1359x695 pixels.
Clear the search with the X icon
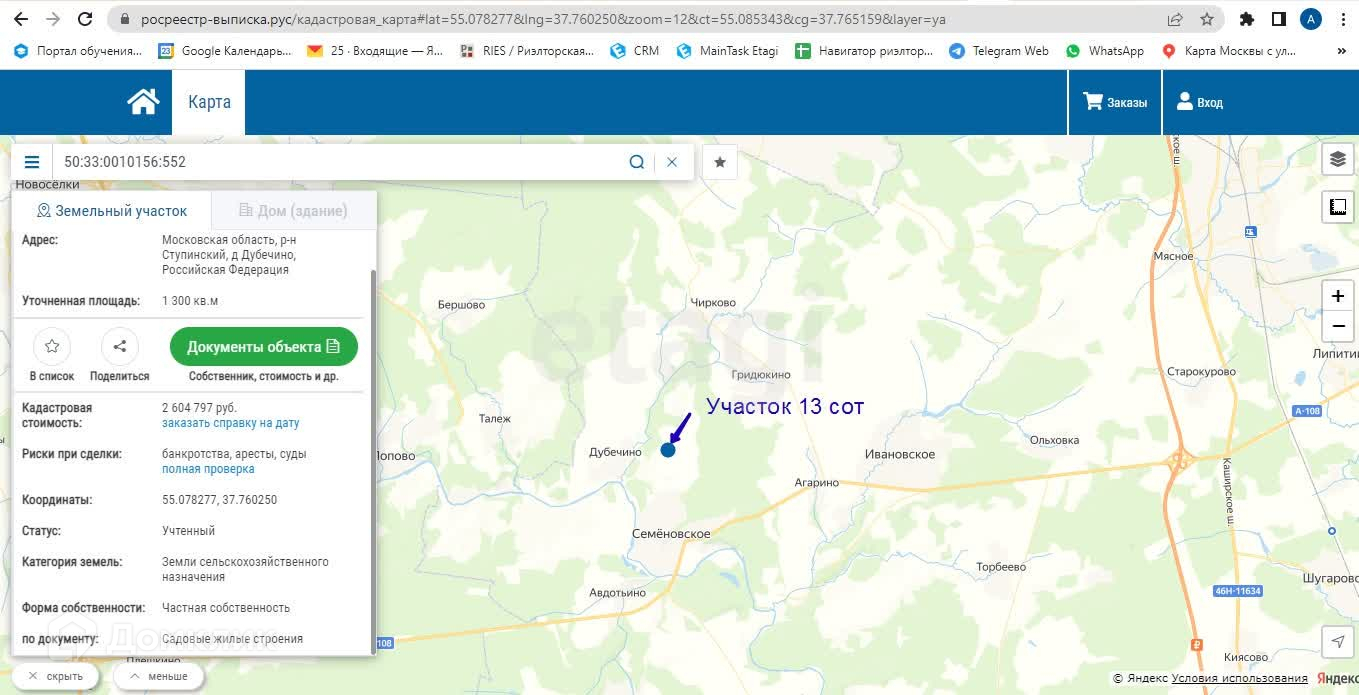[x=672, y=162]
